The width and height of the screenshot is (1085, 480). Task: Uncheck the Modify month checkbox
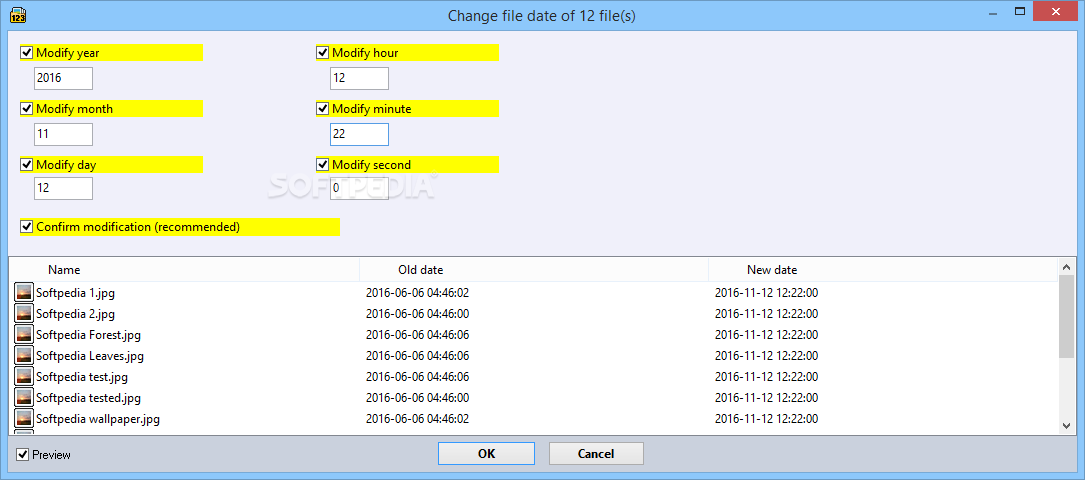pos(27,109)
